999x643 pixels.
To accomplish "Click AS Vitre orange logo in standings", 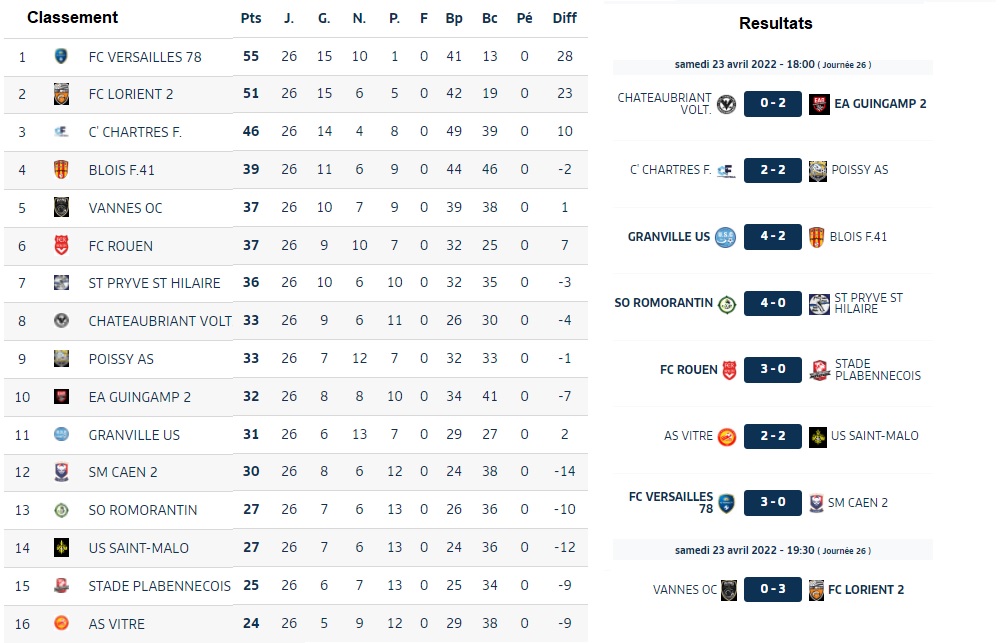I will tap(61, 623).
